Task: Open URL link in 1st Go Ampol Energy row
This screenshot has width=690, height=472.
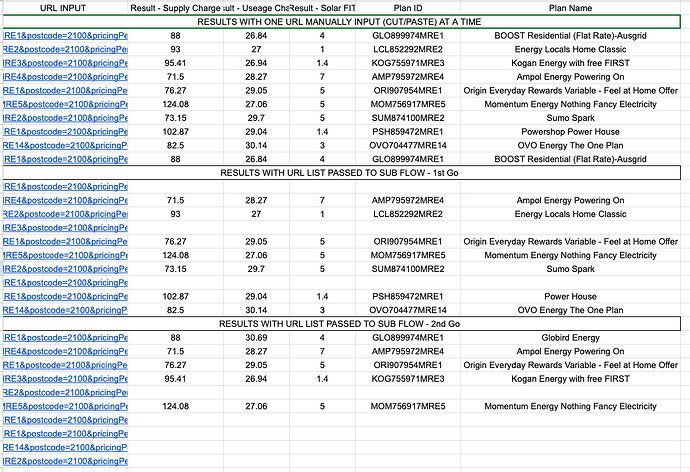Action: [65, 200]
